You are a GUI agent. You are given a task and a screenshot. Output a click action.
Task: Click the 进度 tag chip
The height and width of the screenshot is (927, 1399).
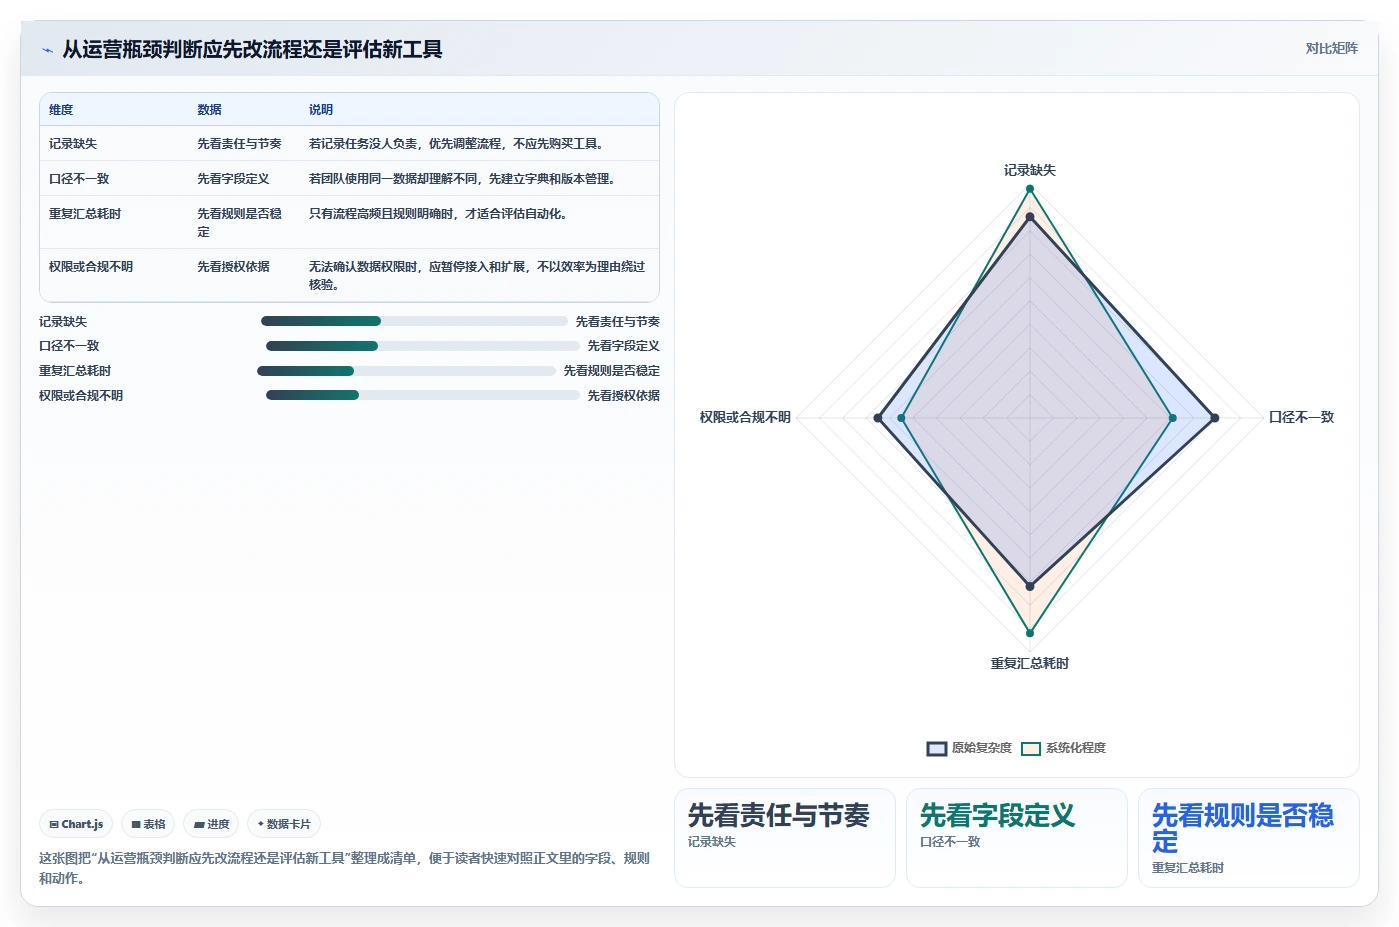pyautogui.click(x=211, y=824)
